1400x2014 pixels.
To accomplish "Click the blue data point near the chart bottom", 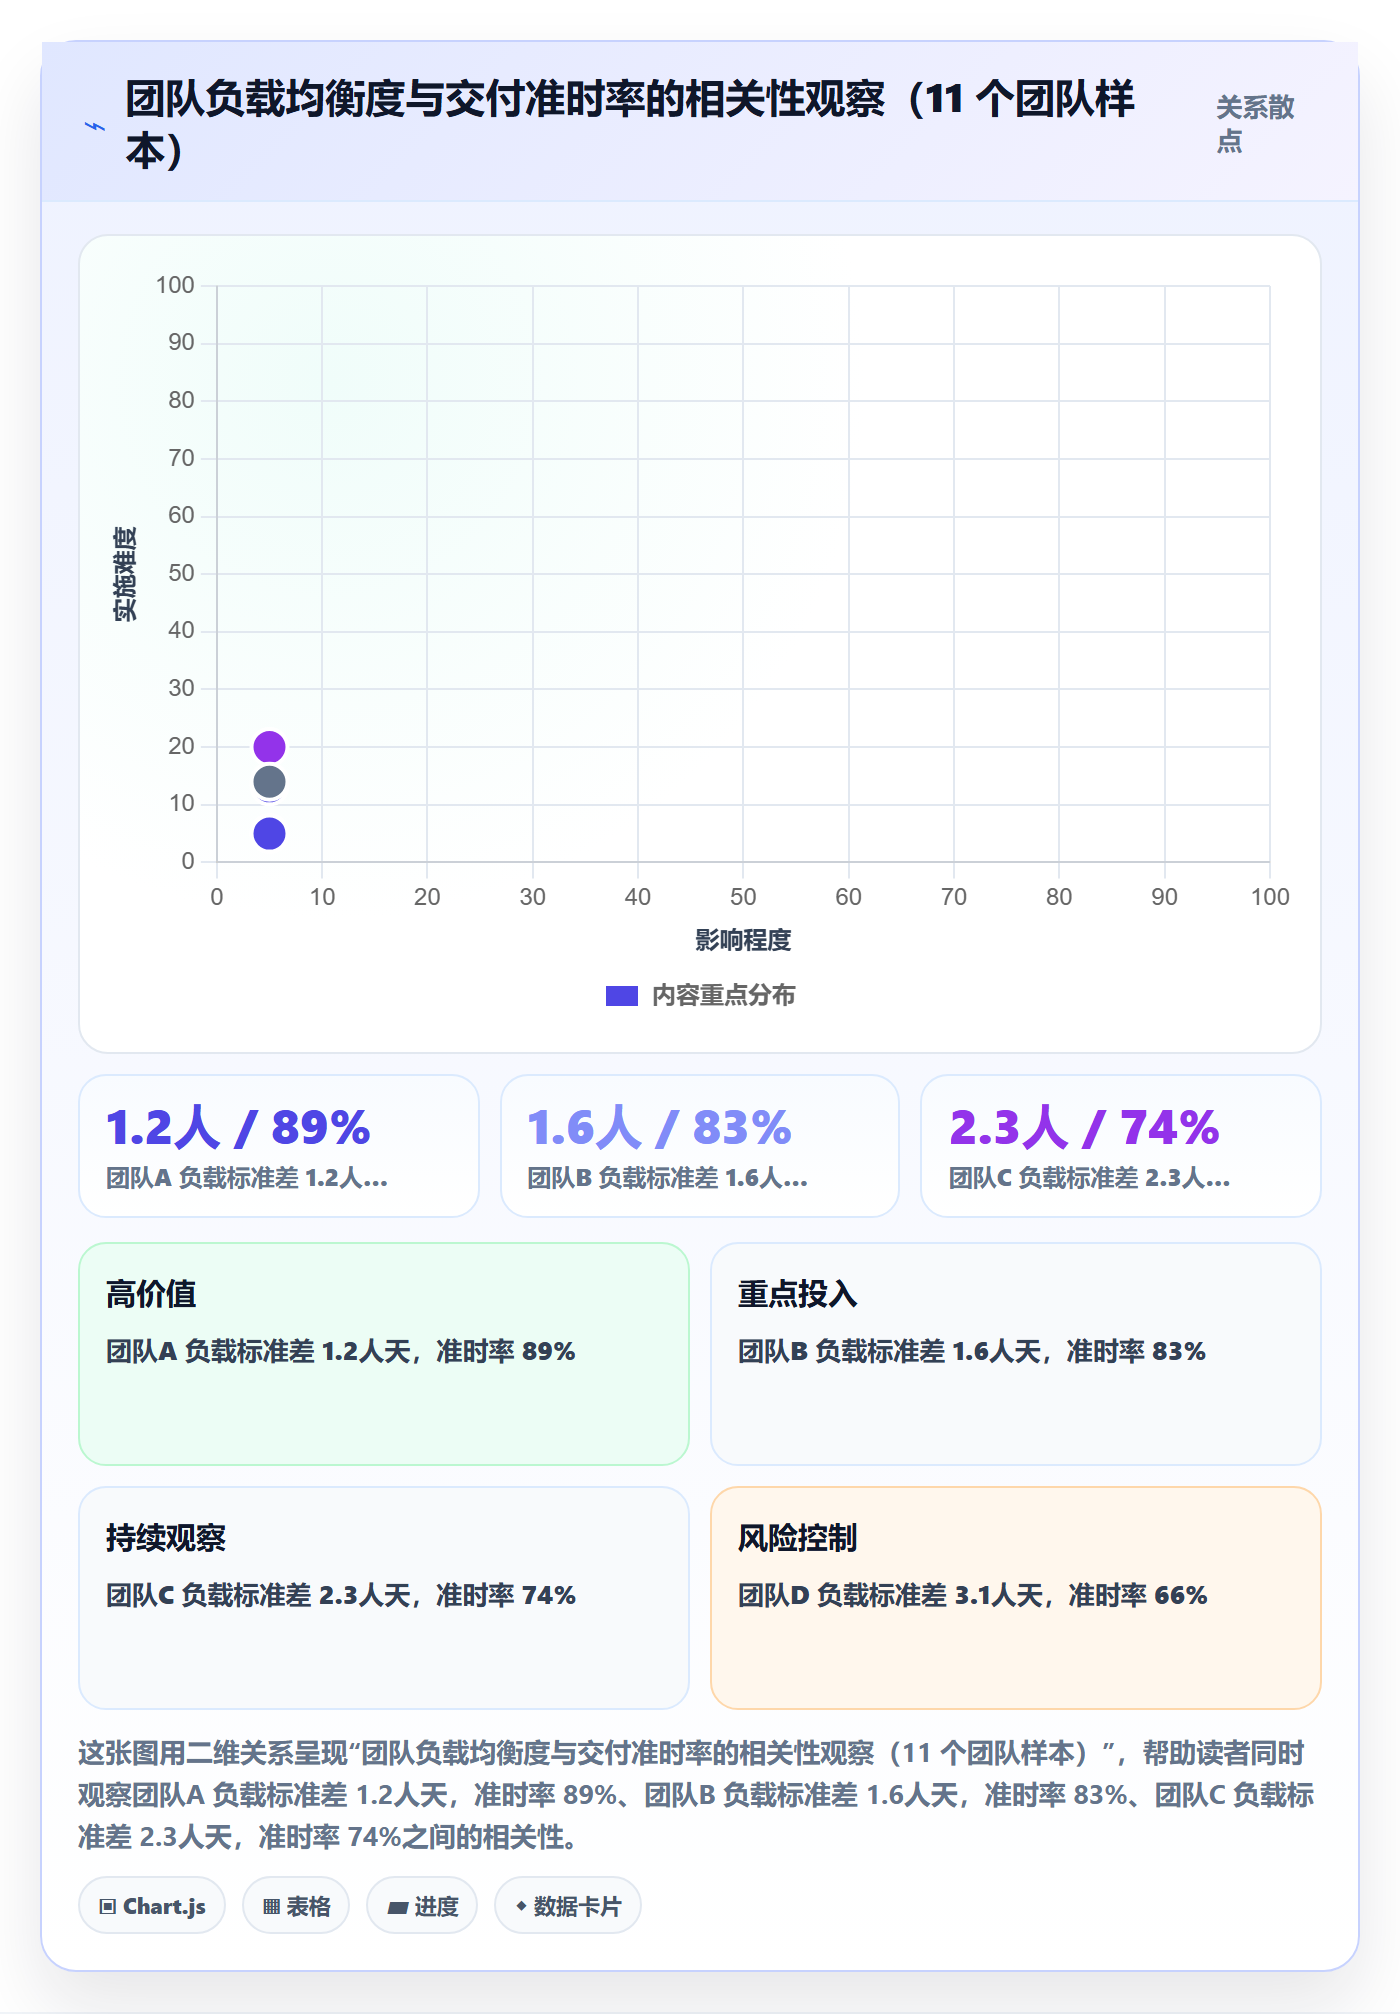I will (269, 833).
